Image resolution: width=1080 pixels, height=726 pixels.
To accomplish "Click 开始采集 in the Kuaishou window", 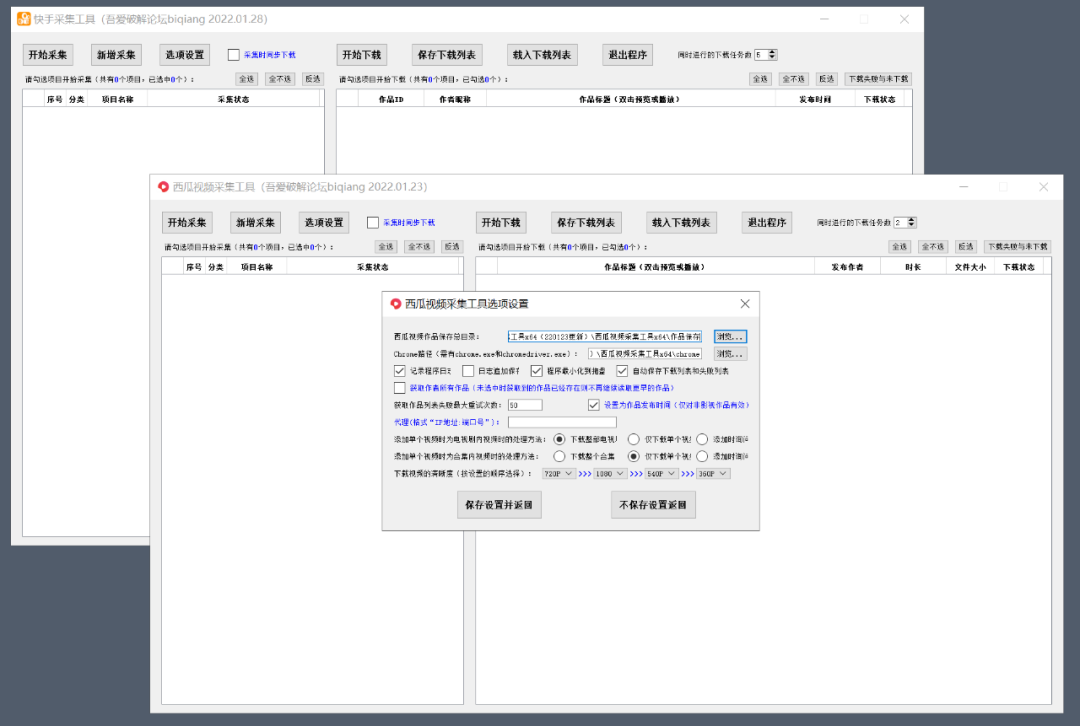I will tap(48, 54).
